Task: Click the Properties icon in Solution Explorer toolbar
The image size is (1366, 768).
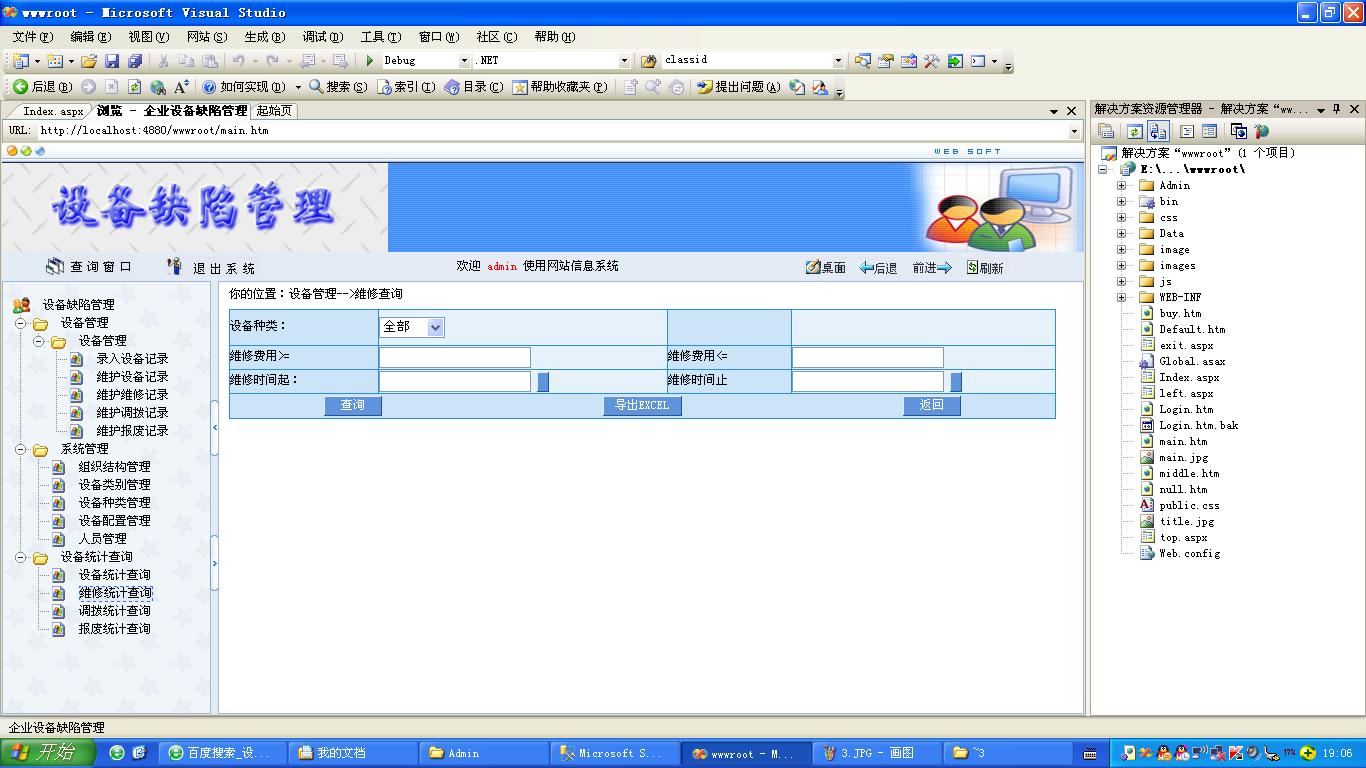Action: click(x=1106, y=131)
